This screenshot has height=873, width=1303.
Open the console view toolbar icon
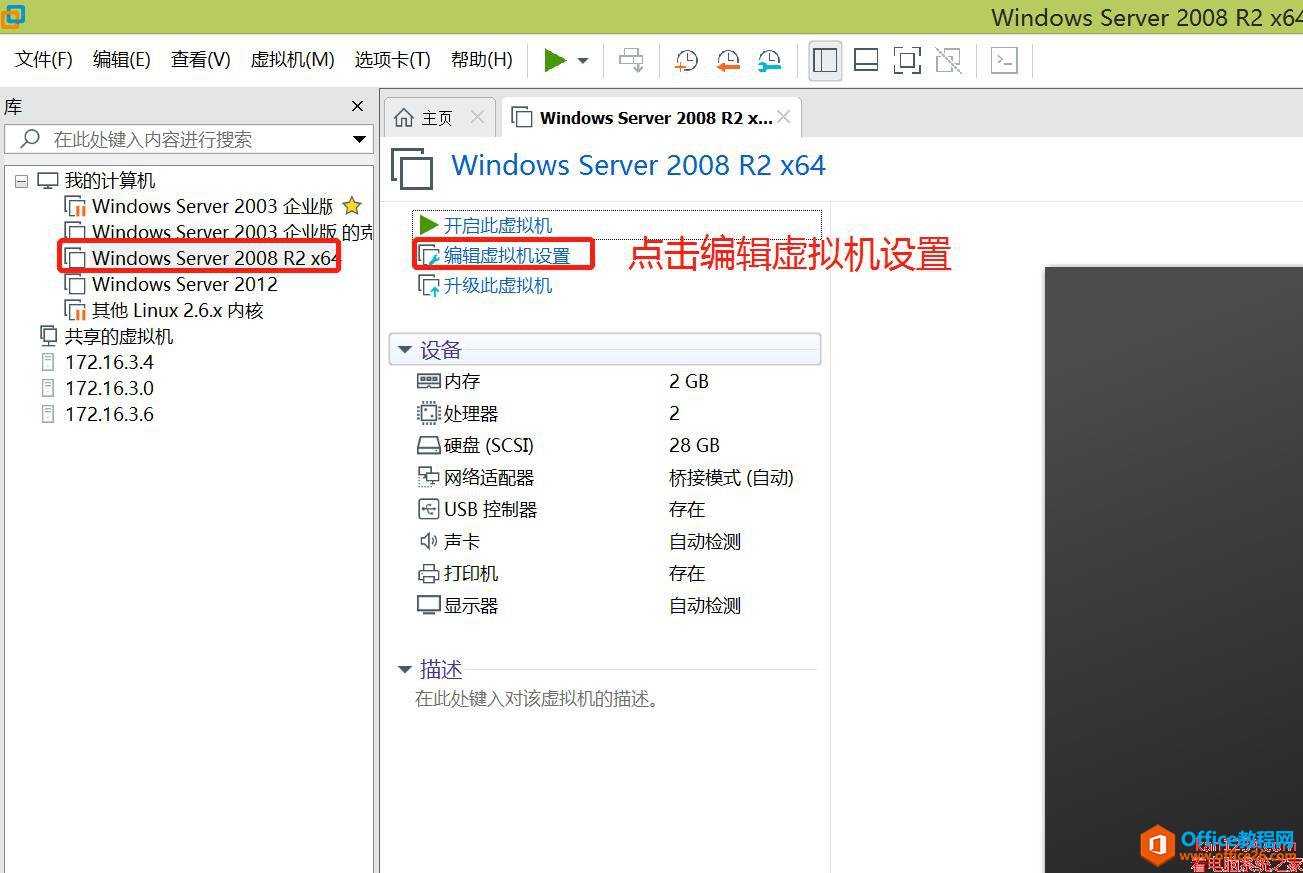1004,60
